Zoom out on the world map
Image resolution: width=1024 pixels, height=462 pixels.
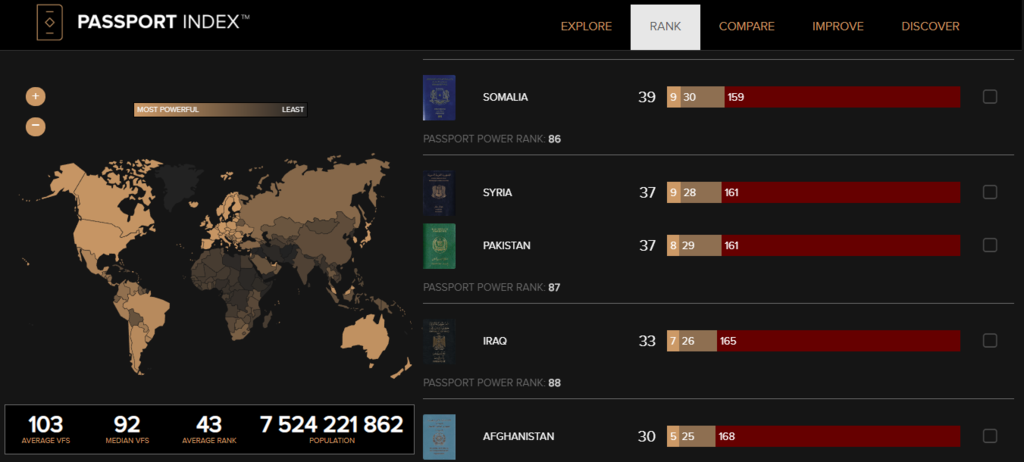[36, 126]
